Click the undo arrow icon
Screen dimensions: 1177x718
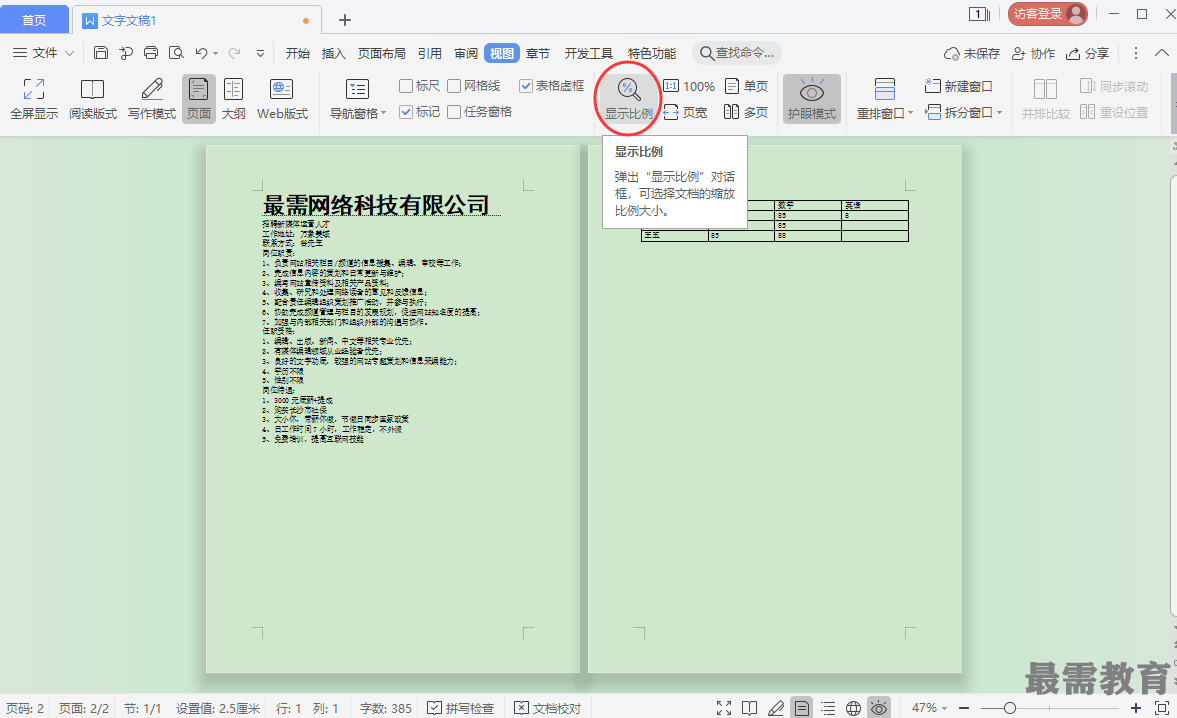tap(201, 53)
